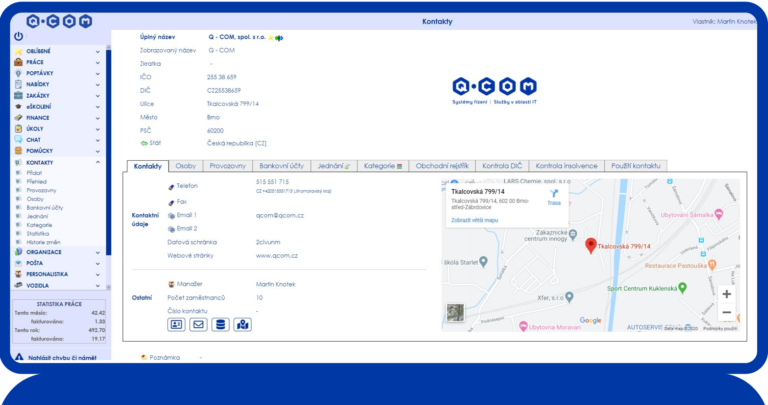This screenshot has width=768, height=405.
Task: Click the Organizace icon
Action: (19, 252)
